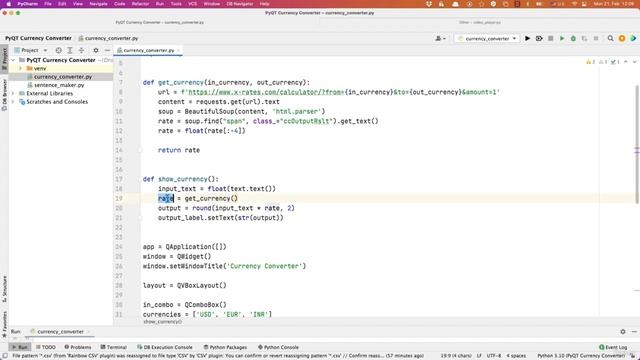Open Search Everywhere magnifier icon
Screen dimensions: 640x360
pyautogui.click(x=610, y=38)
